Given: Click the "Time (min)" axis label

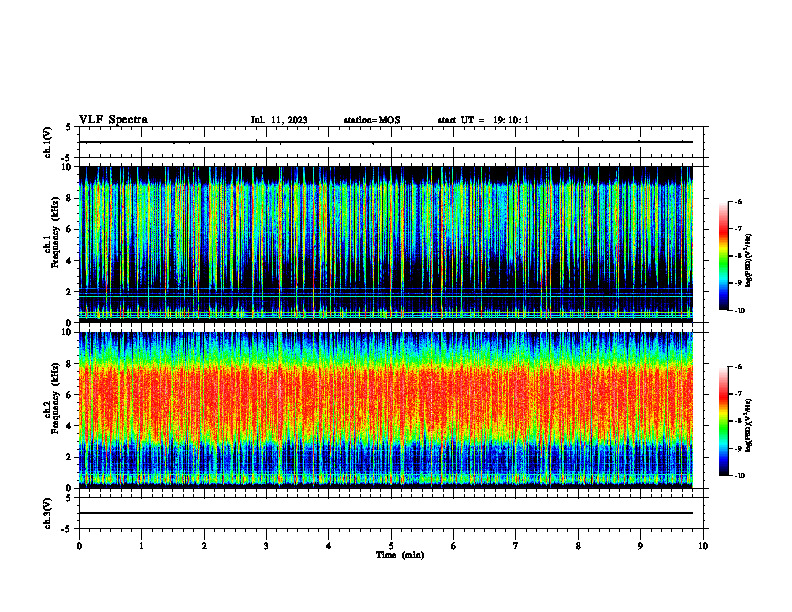Looking at the screenshot, I should (400, 555).
